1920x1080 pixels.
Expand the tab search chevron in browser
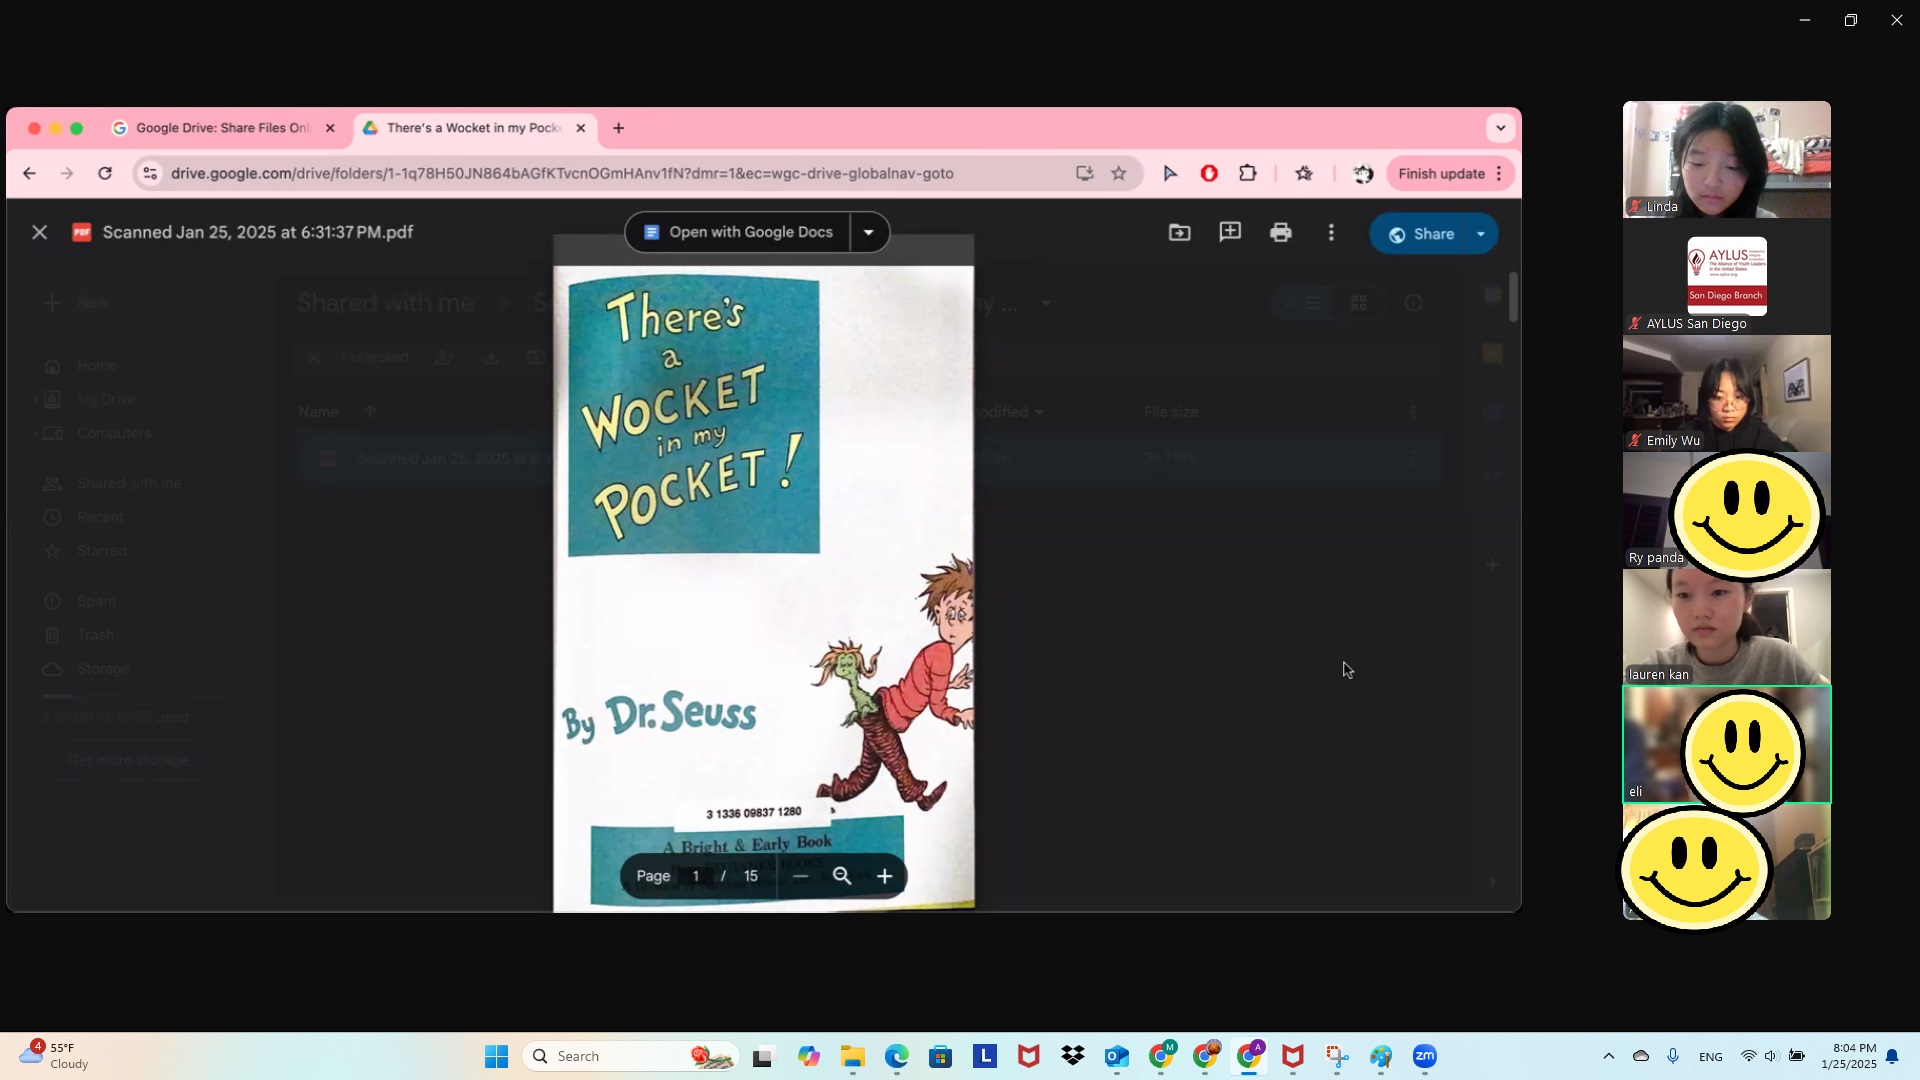[1500, 128]
